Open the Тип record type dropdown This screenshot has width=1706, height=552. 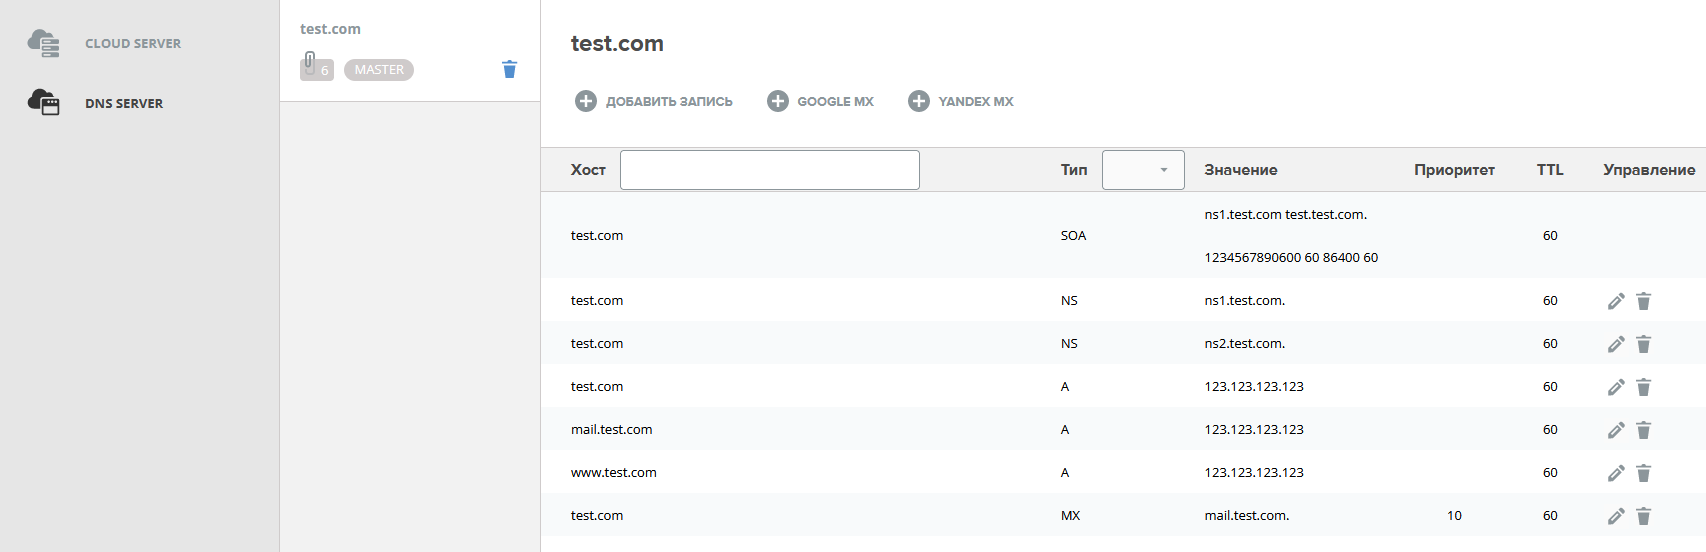[1143, 170]
